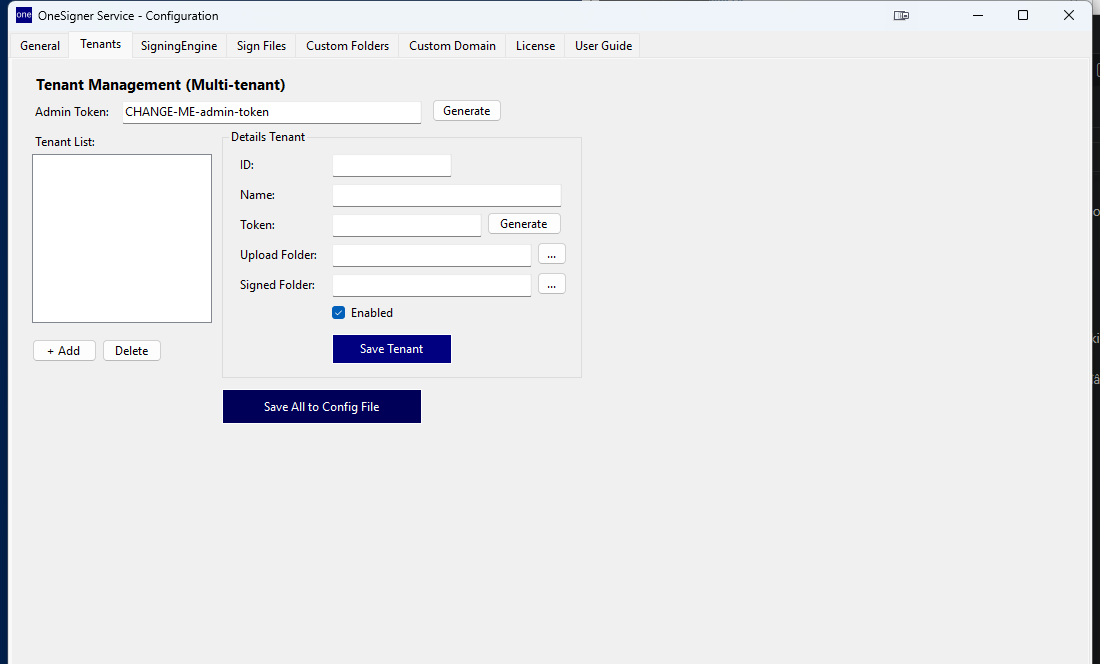
Task: Open the User Guide tab
Action: (x=603, y=46)
